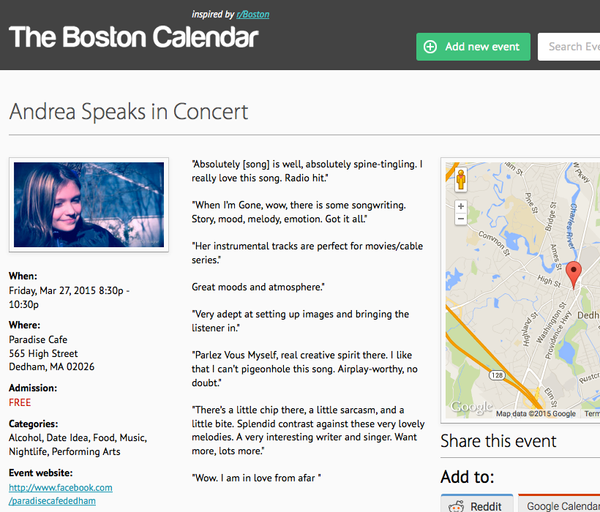The image size is (600, 512).
Task: Zoom in on the map
Action: (x=461, y=206)
